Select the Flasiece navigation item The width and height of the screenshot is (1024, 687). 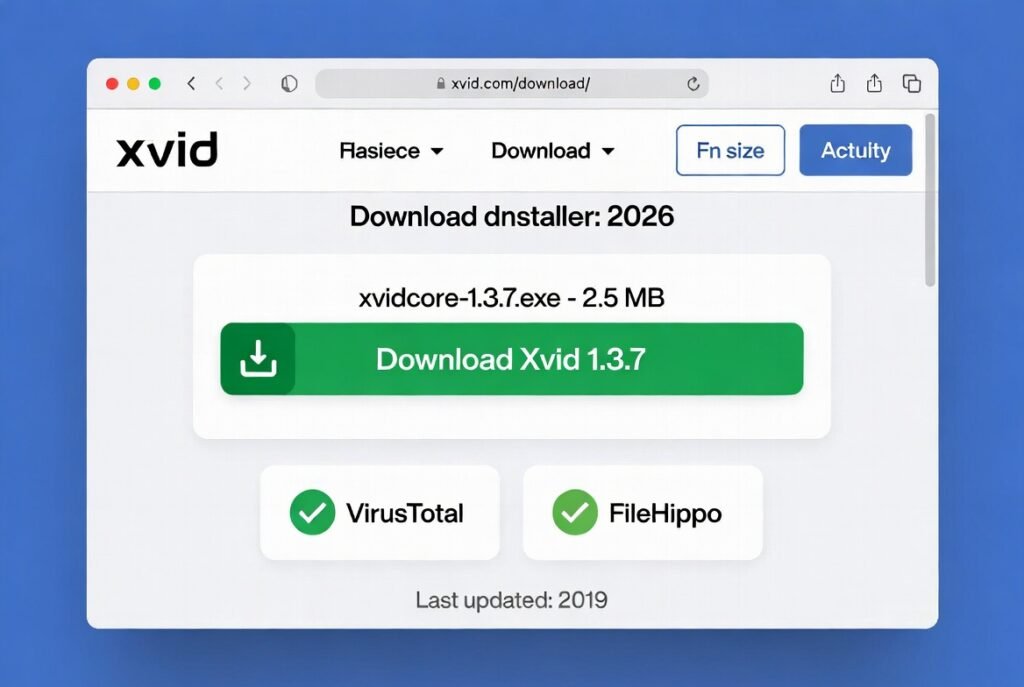point(379,151)
